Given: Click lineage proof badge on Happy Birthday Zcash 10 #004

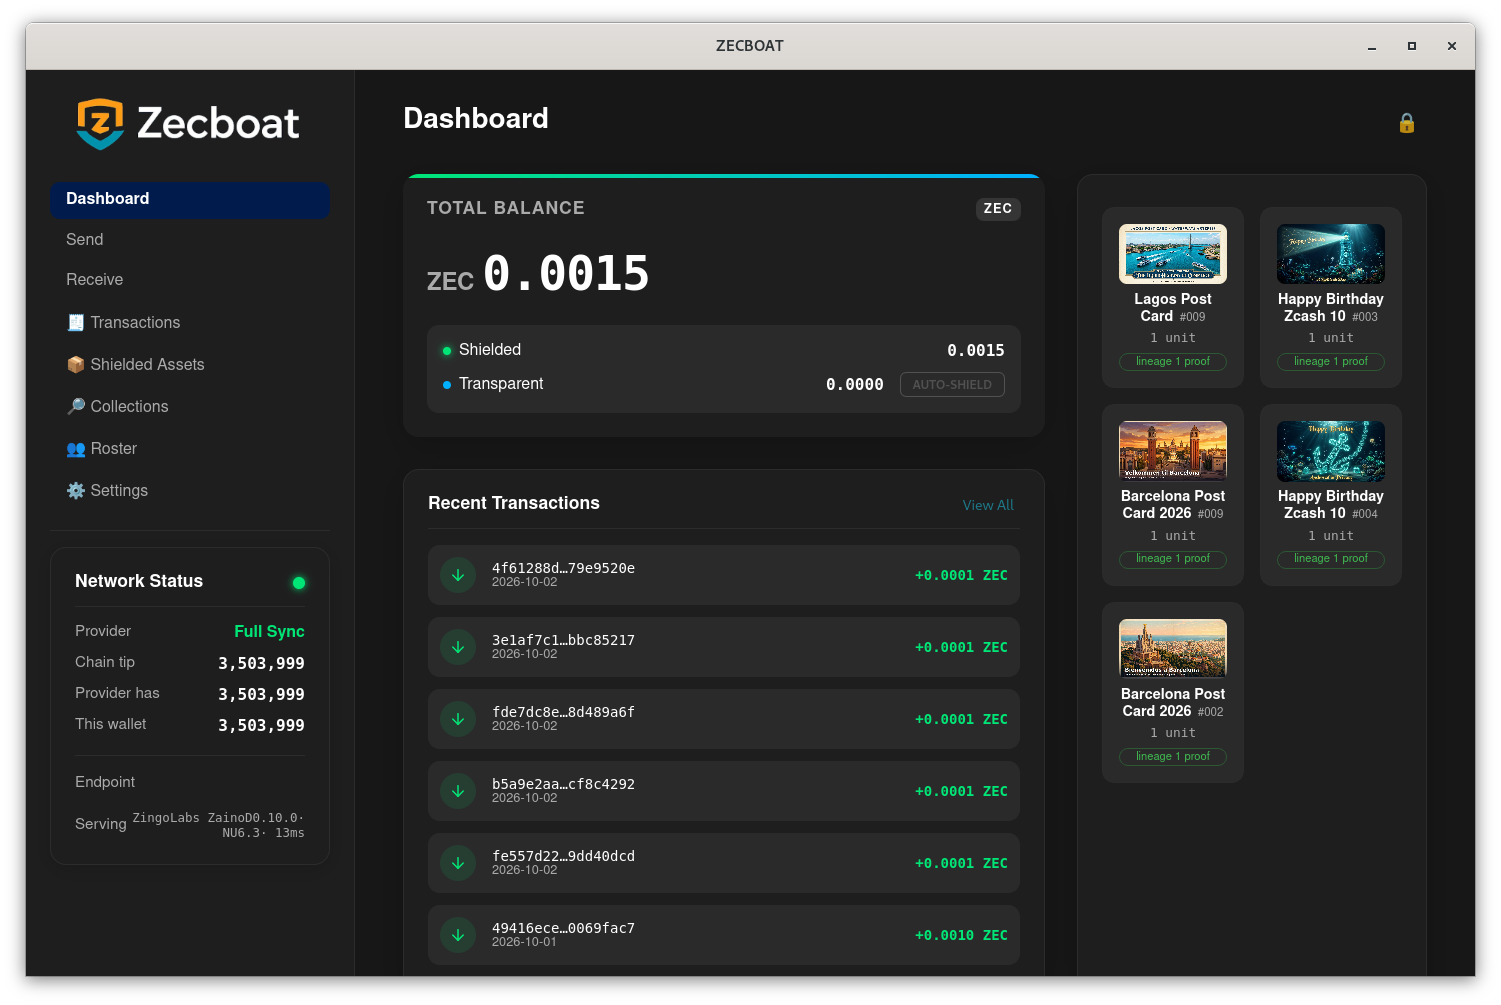Looking at the screenshot, I should click(1331, 559).
